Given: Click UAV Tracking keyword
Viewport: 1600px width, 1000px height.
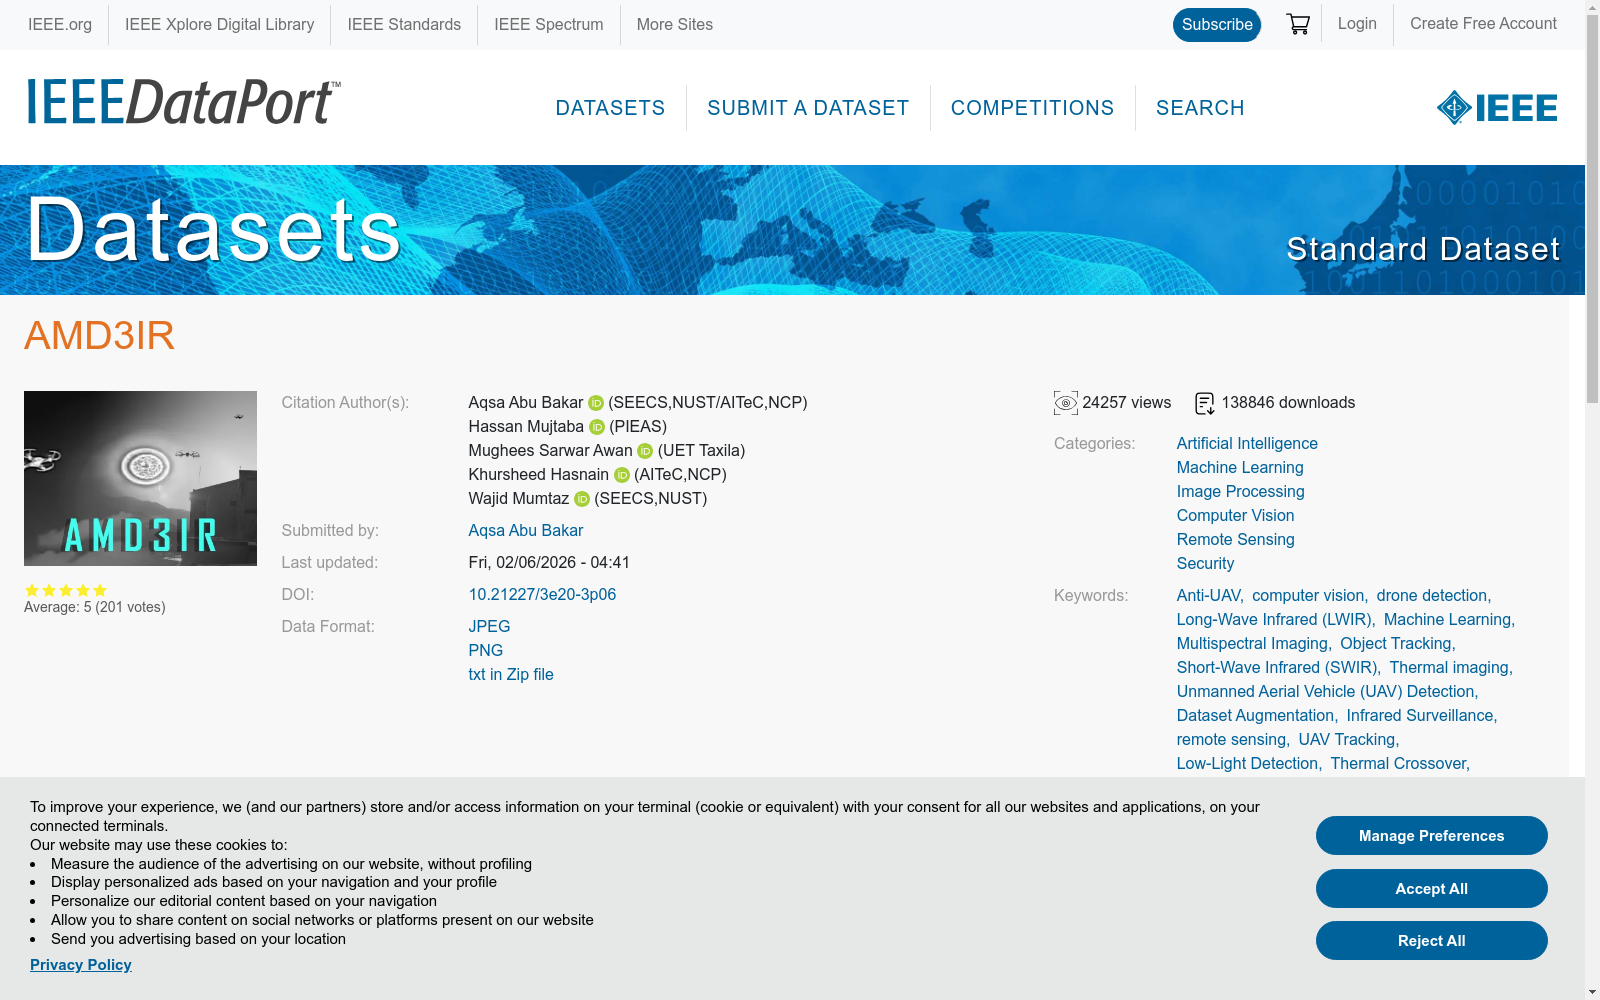Looking at the screenshot, I should point(1347,740).
